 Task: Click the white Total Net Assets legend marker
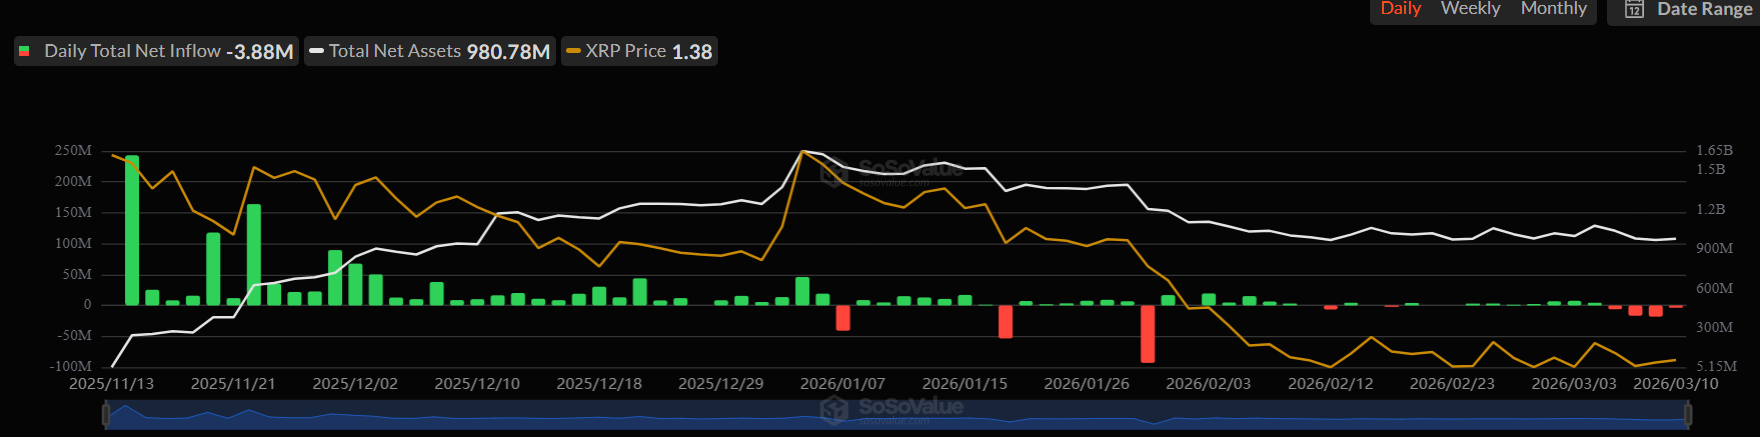[x=316, y=51]
